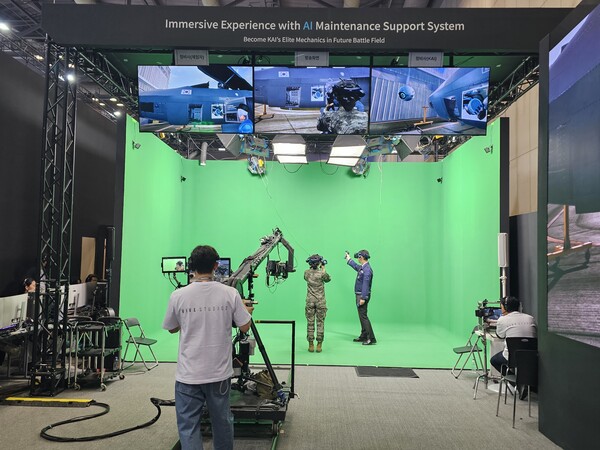Viewport: 600px width, 450px height.
Task: Click the left overhead display screen
Action: click(x=195, y=99)
